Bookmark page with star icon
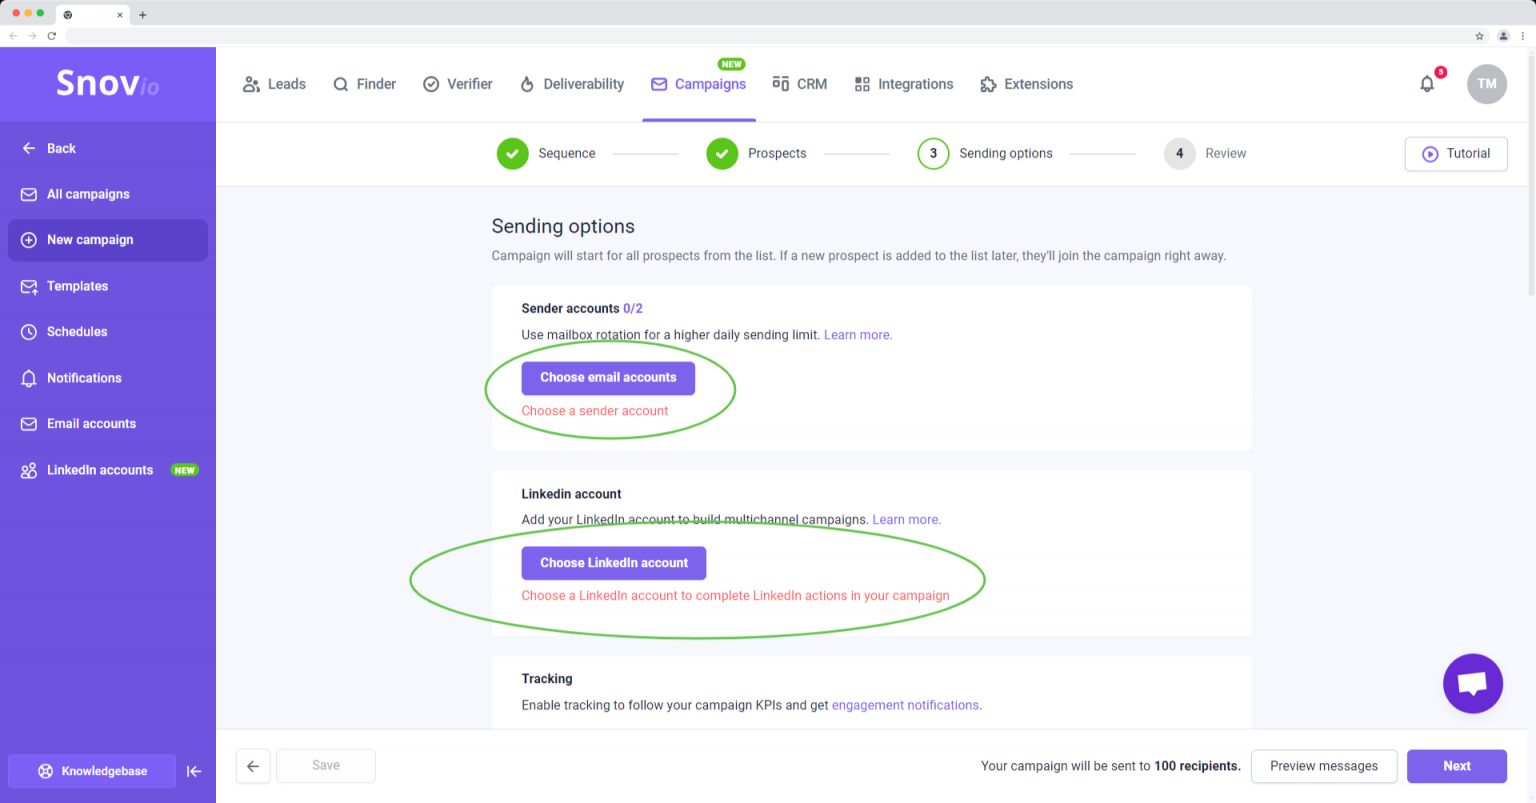This screenshot has height=803, width=1536. 1480,36
